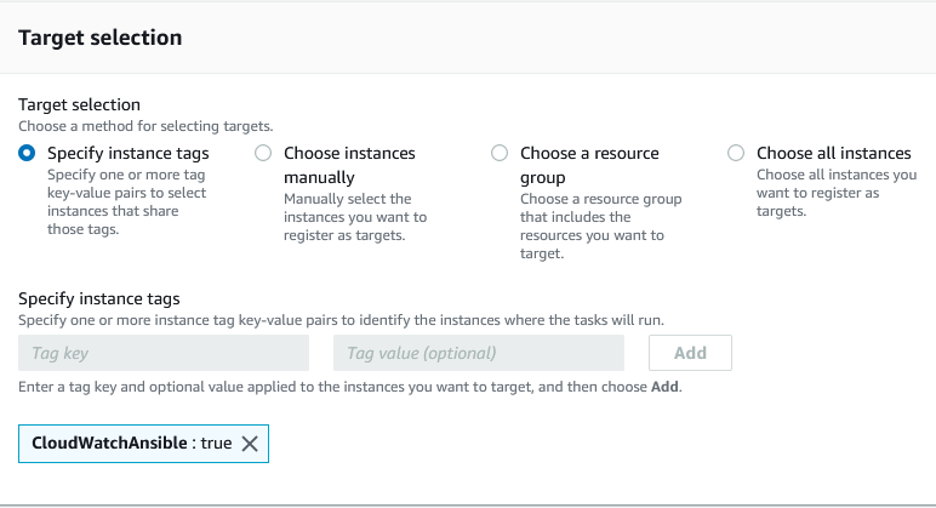
Task: Click the Tag key input field
Action: [163, 353]
